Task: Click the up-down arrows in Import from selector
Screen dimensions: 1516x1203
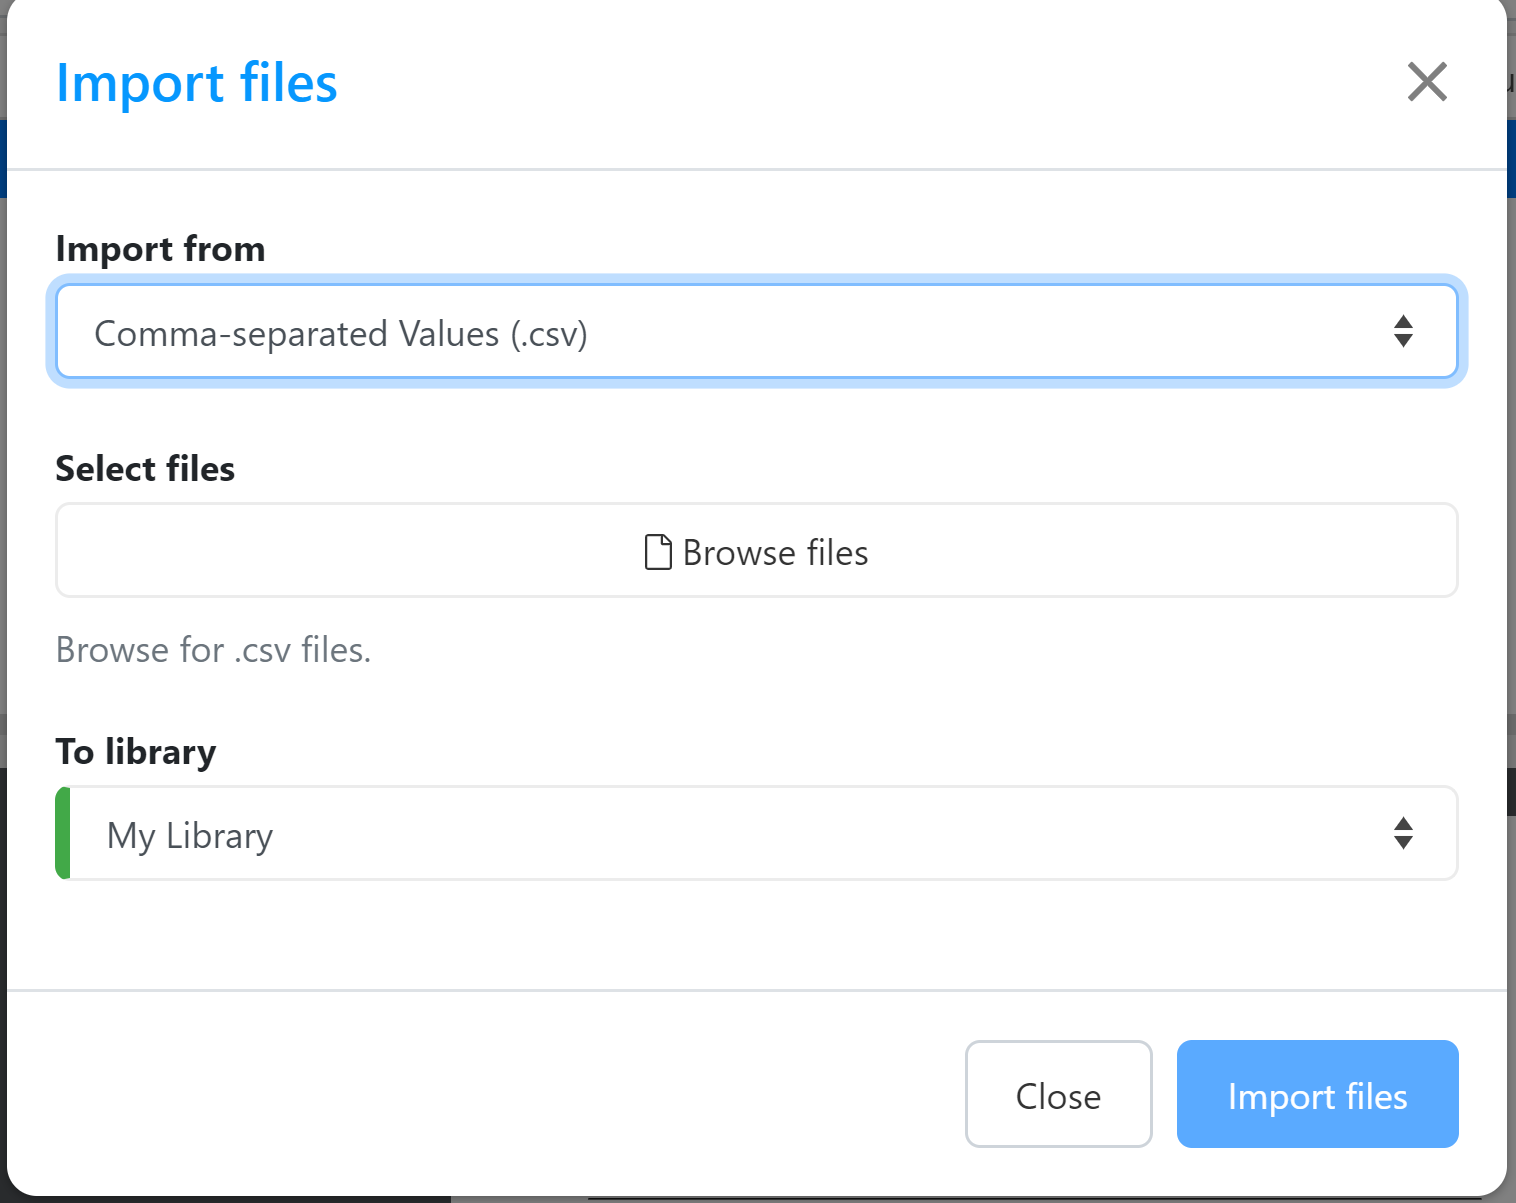Action: [1403, 331]
